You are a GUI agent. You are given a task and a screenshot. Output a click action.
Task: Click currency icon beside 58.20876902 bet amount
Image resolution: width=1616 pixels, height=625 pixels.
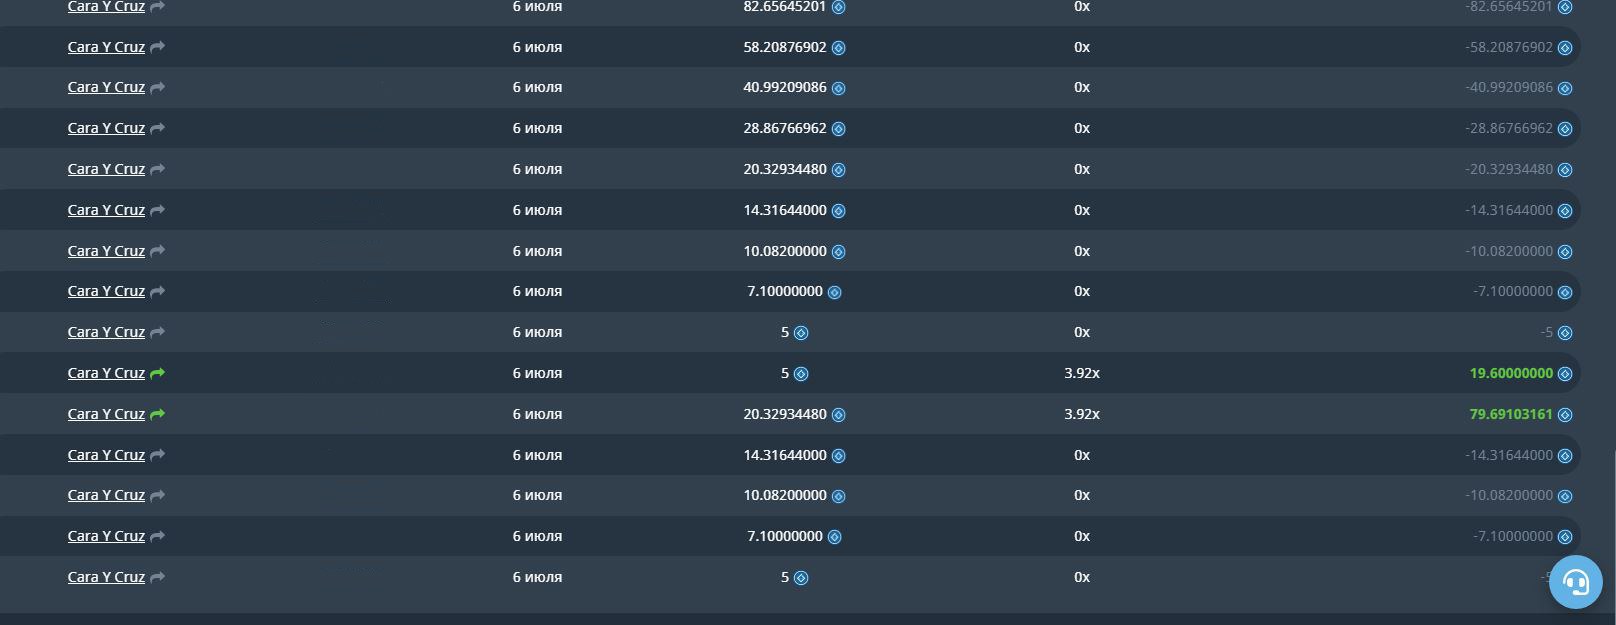[839, 48]
